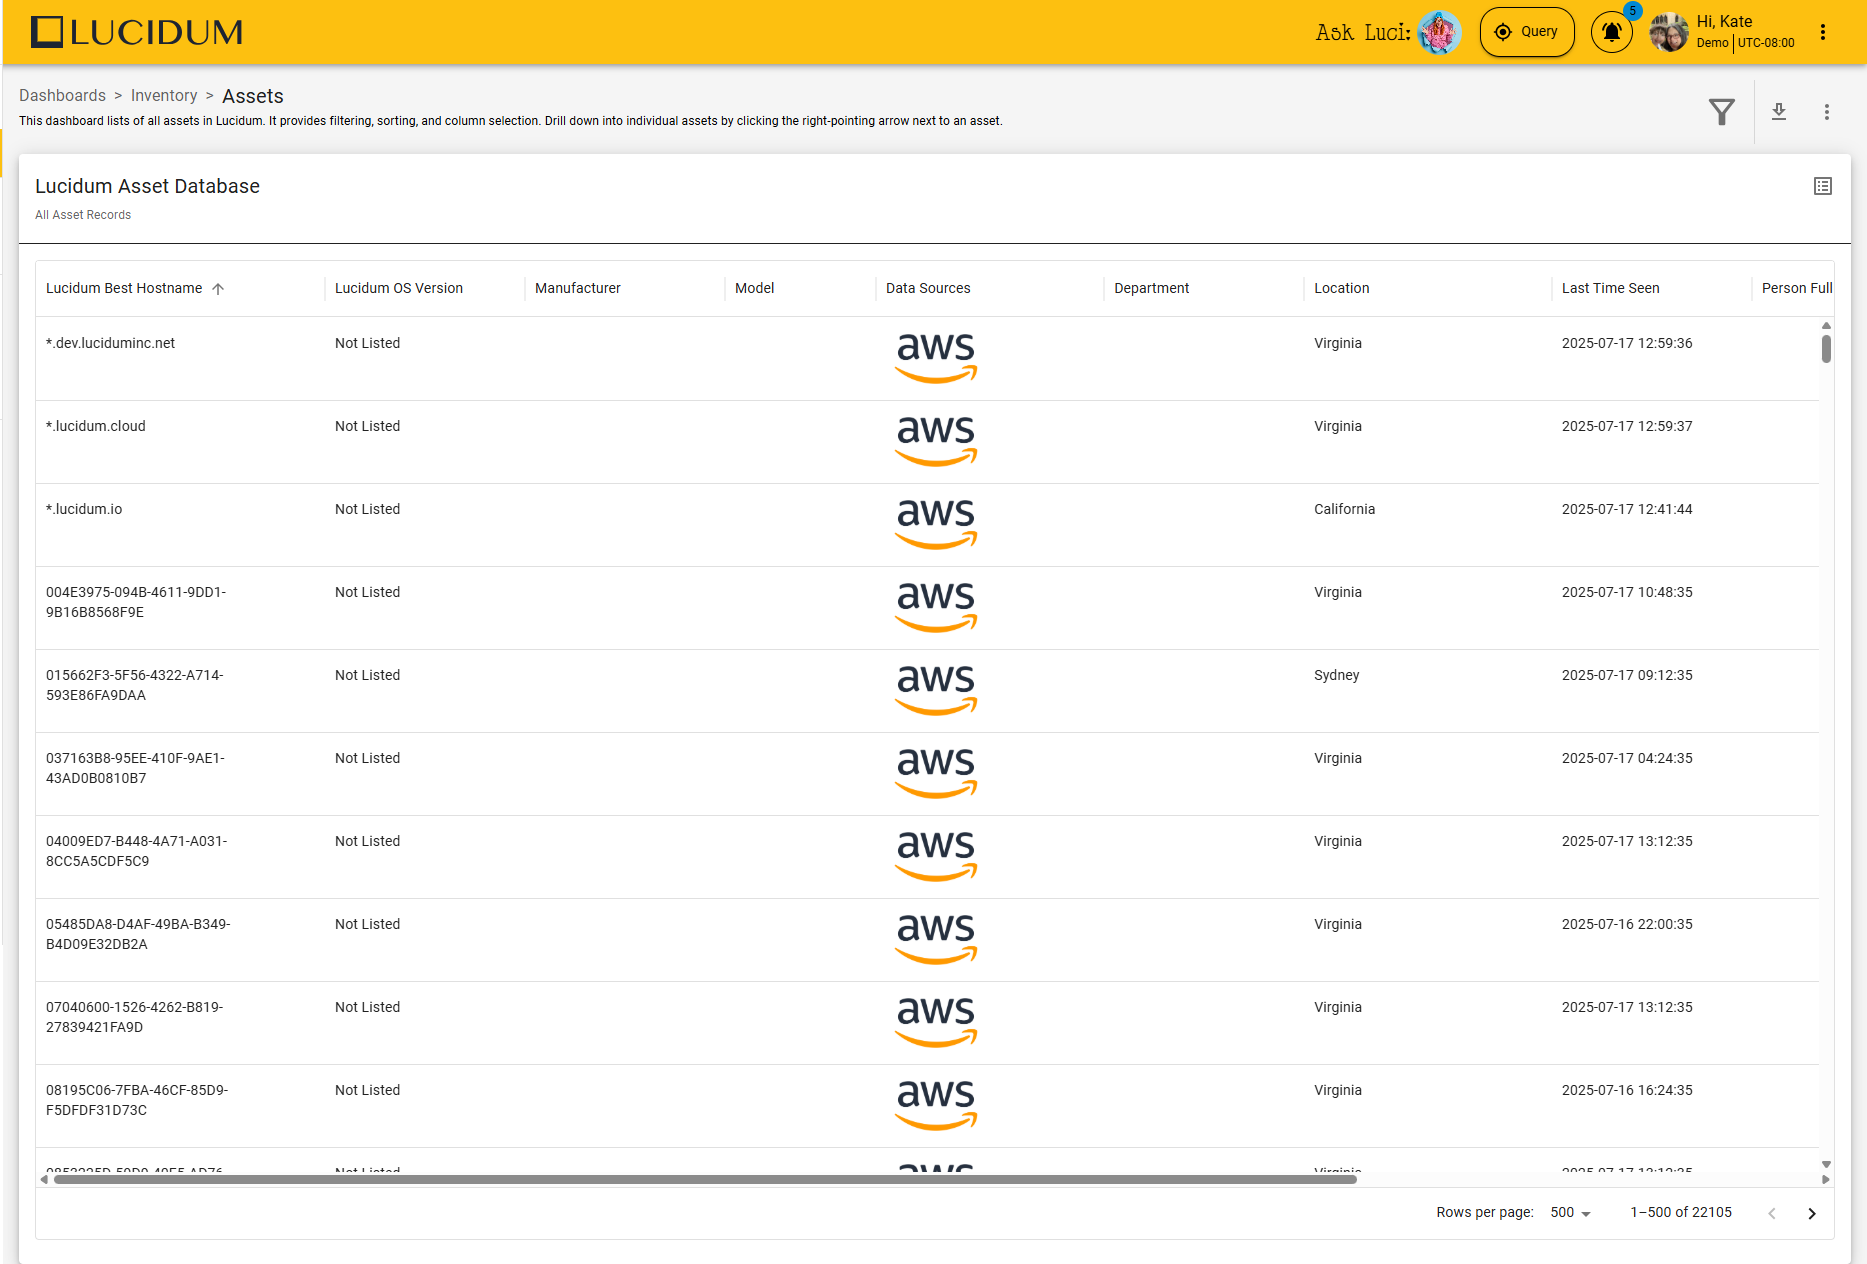Sort by Person Full column header

1797,288
